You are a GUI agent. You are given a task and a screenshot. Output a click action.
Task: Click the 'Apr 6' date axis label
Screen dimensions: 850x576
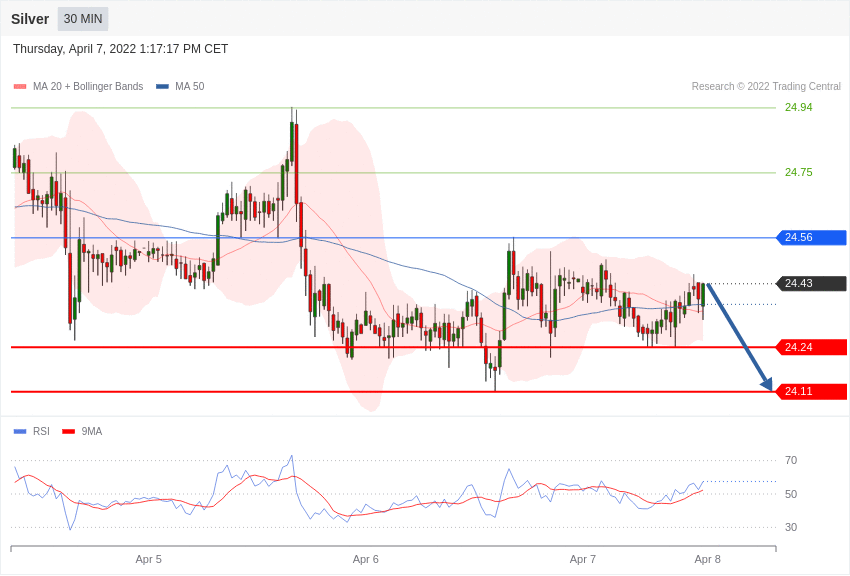tap(365, 559)
